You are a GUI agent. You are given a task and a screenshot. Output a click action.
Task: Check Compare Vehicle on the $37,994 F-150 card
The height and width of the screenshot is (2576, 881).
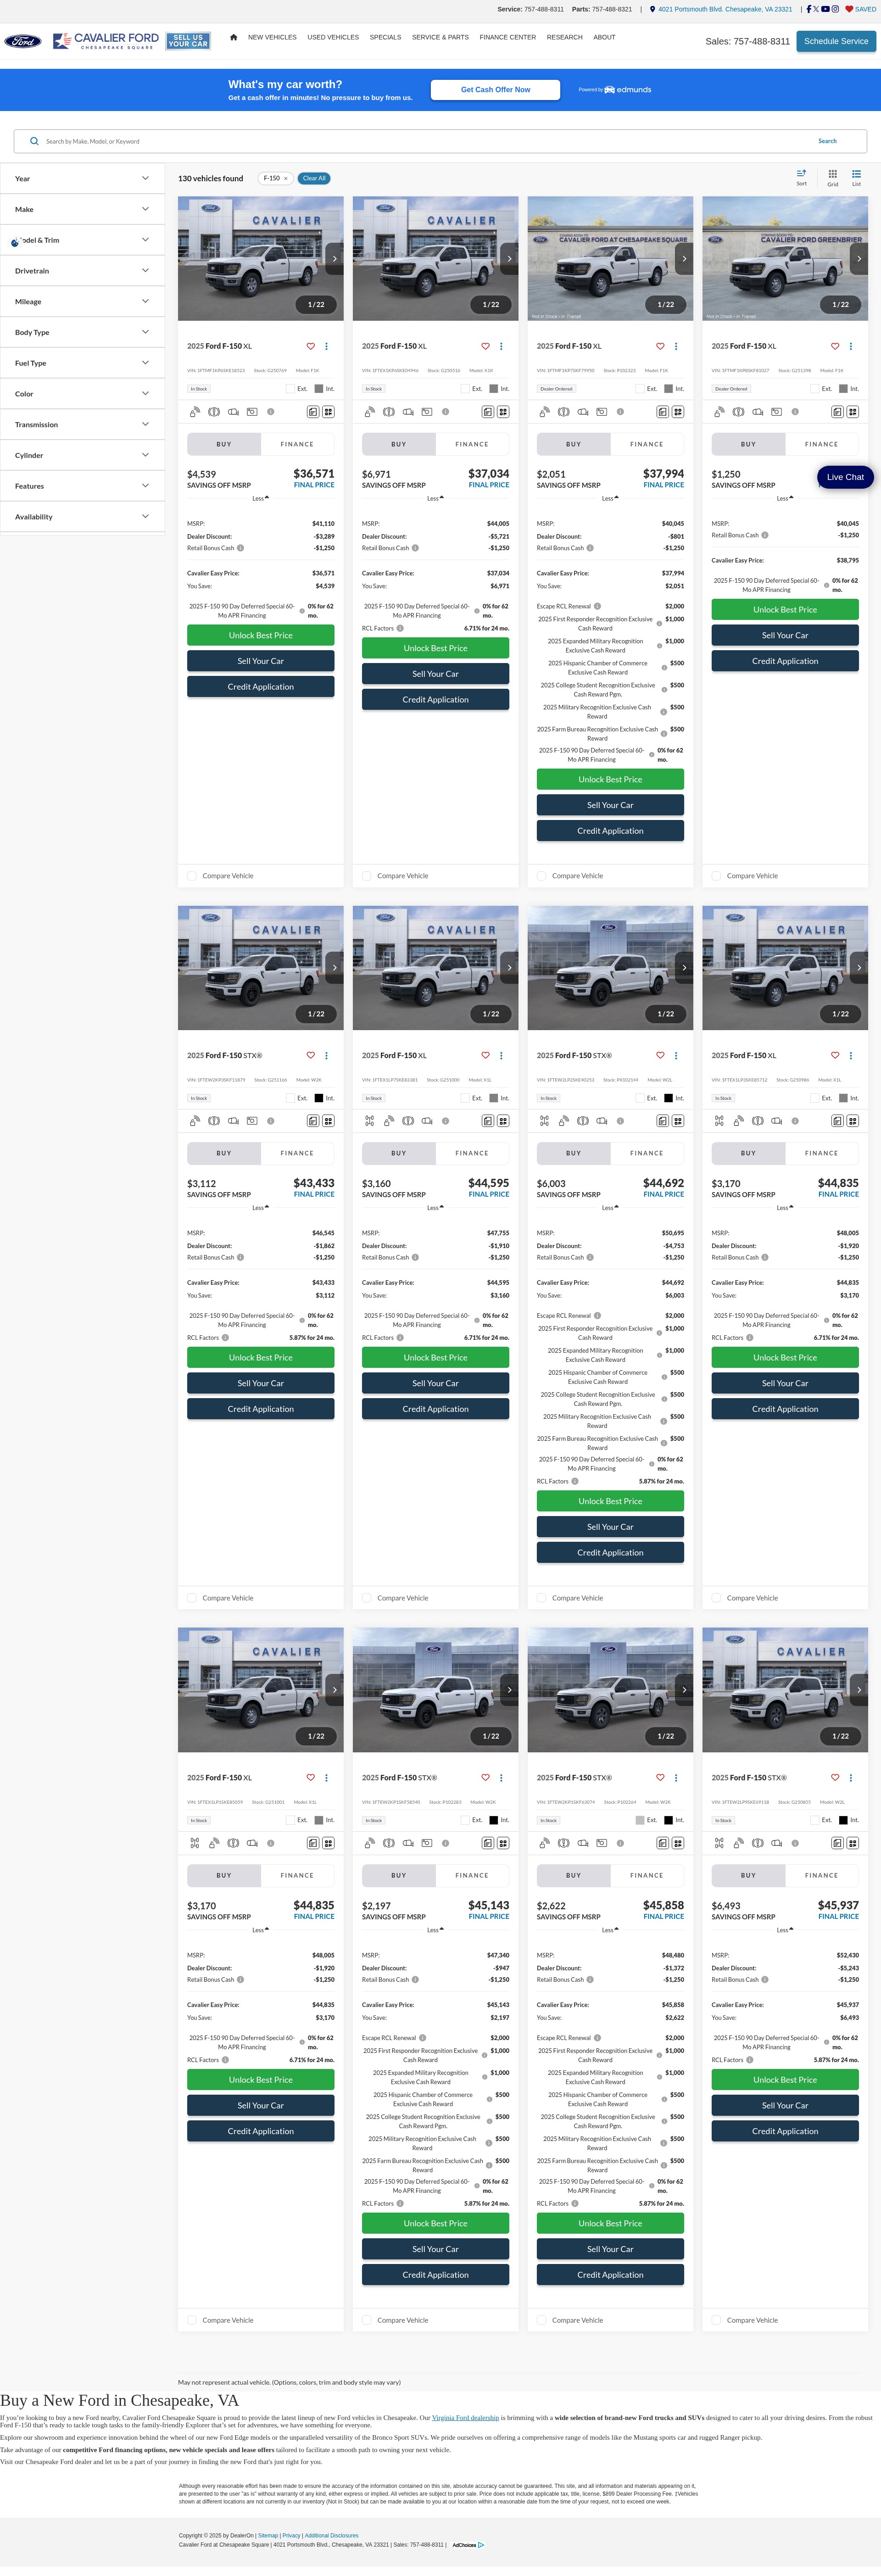tap(542, 876)
